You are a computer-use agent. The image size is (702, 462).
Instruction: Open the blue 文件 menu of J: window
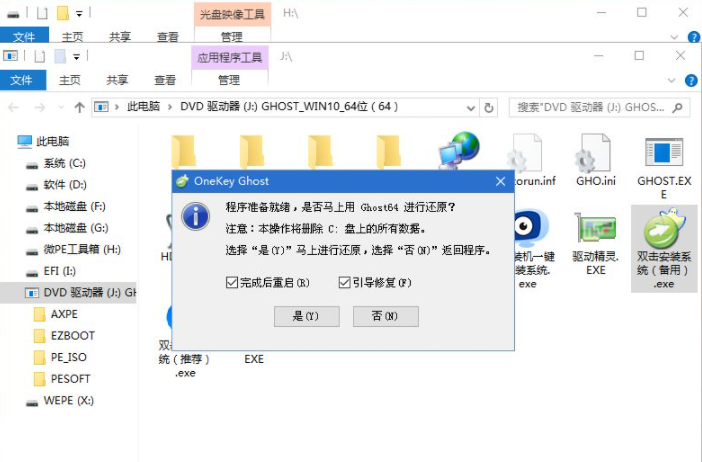pyautogui.click(x=22, y=80)
